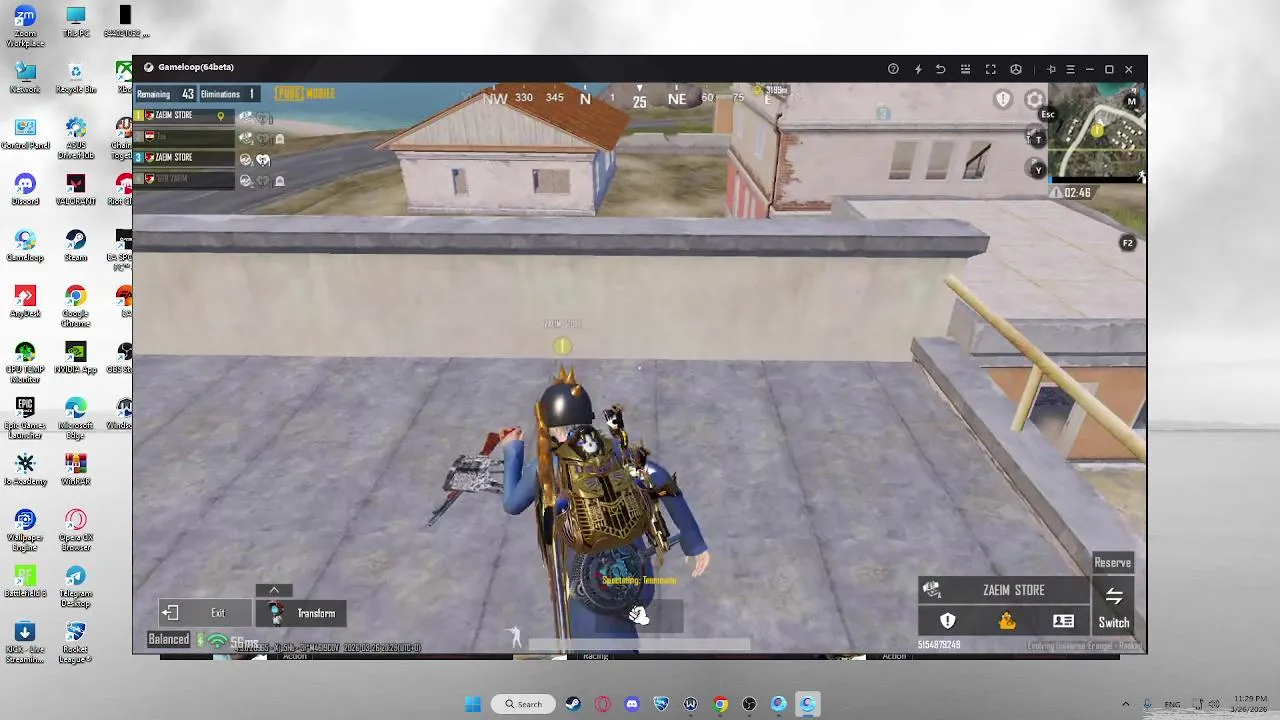Open NVIDIA App desktop shortcut

[76, 358]
